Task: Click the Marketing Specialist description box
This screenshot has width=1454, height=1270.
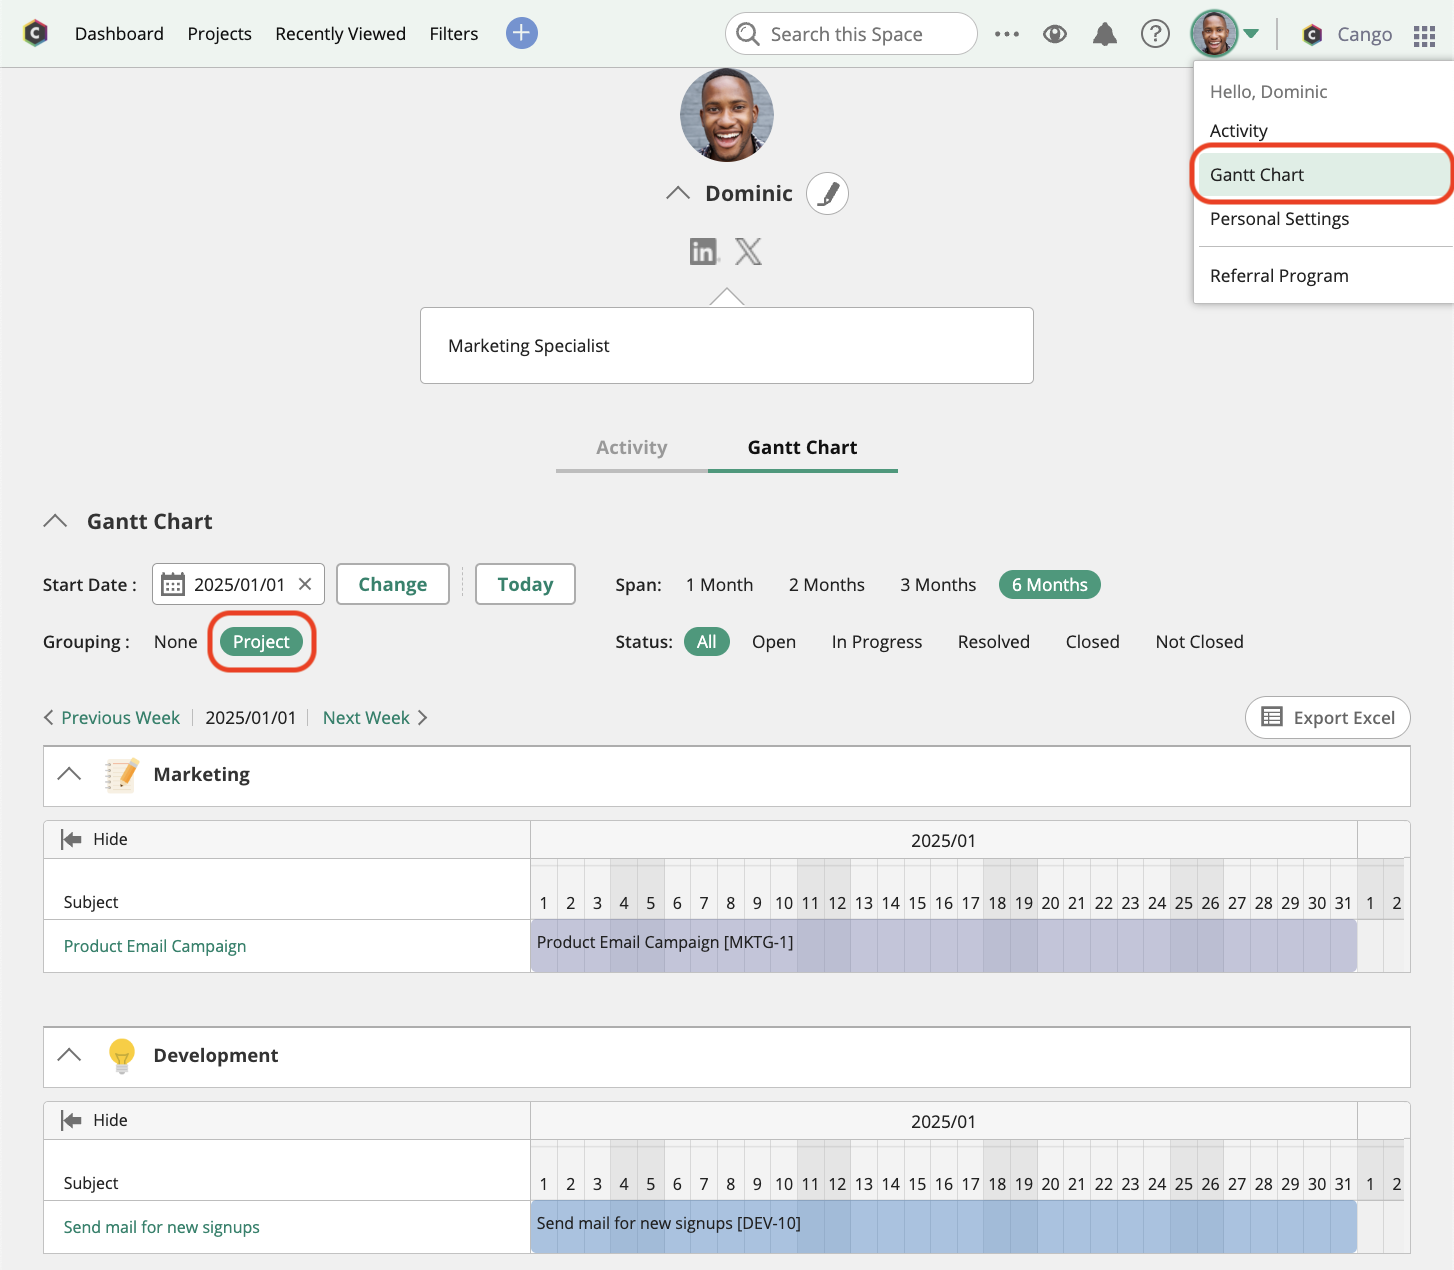Action: (x=727, y=346)
